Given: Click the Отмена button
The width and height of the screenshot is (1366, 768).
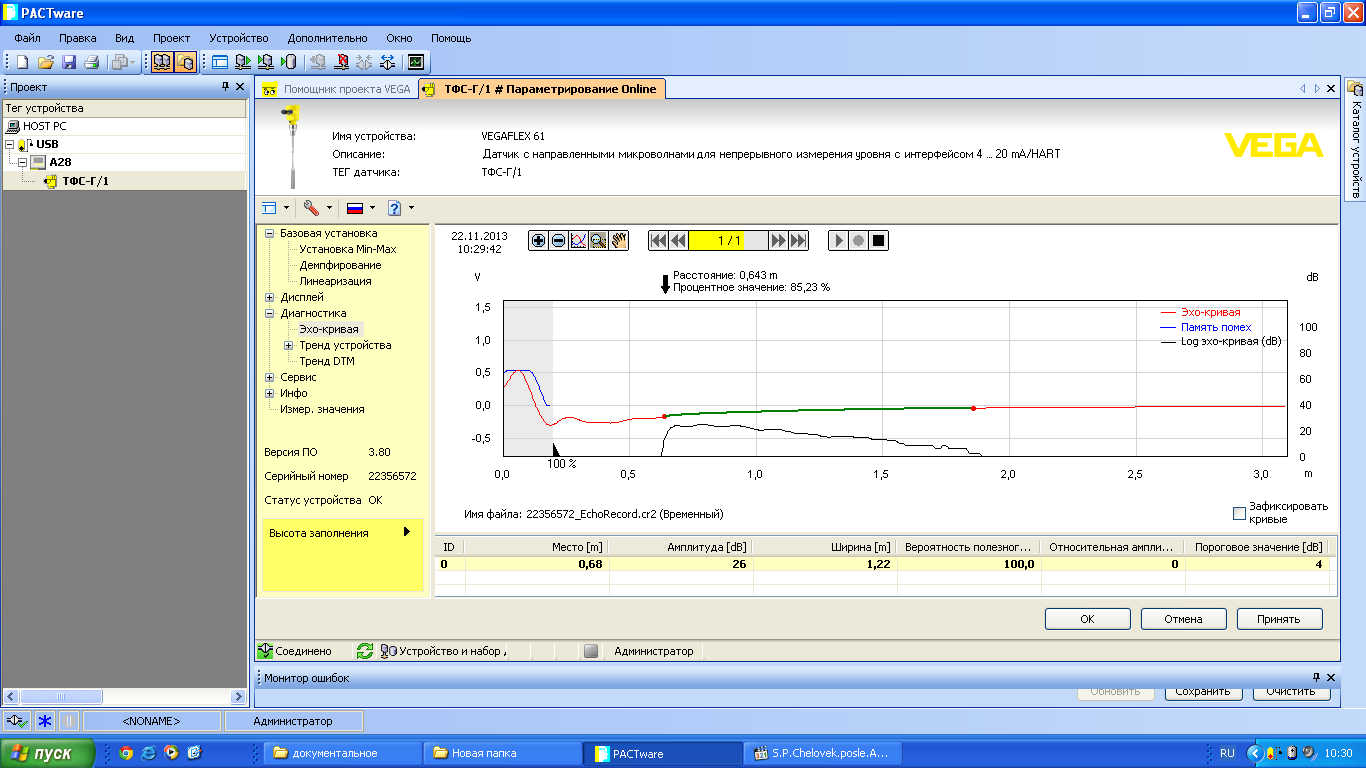Looking at the screenshot, I should [1183, 619].
